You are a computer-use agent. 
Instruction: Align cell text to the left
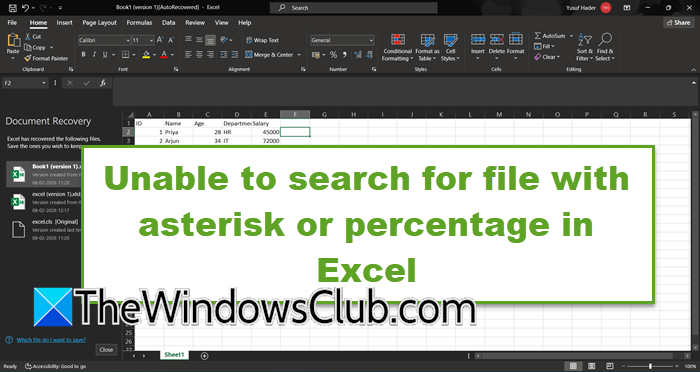click(x=188, y=54)
